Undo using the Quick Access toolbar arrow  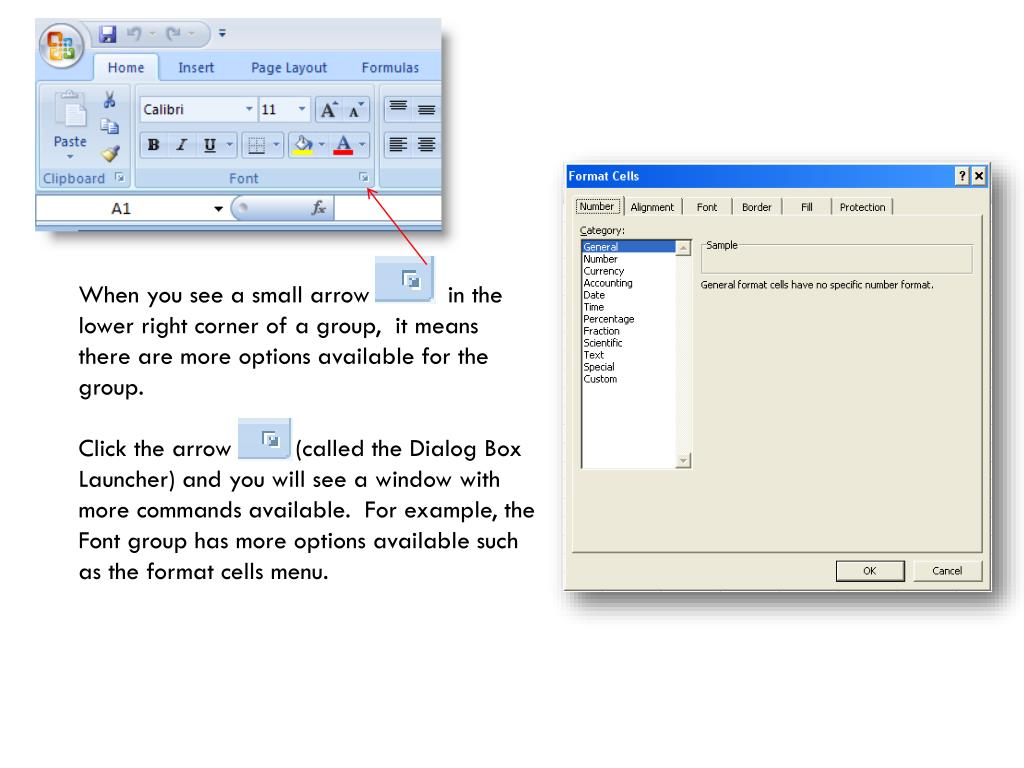(x=134, y=33)
